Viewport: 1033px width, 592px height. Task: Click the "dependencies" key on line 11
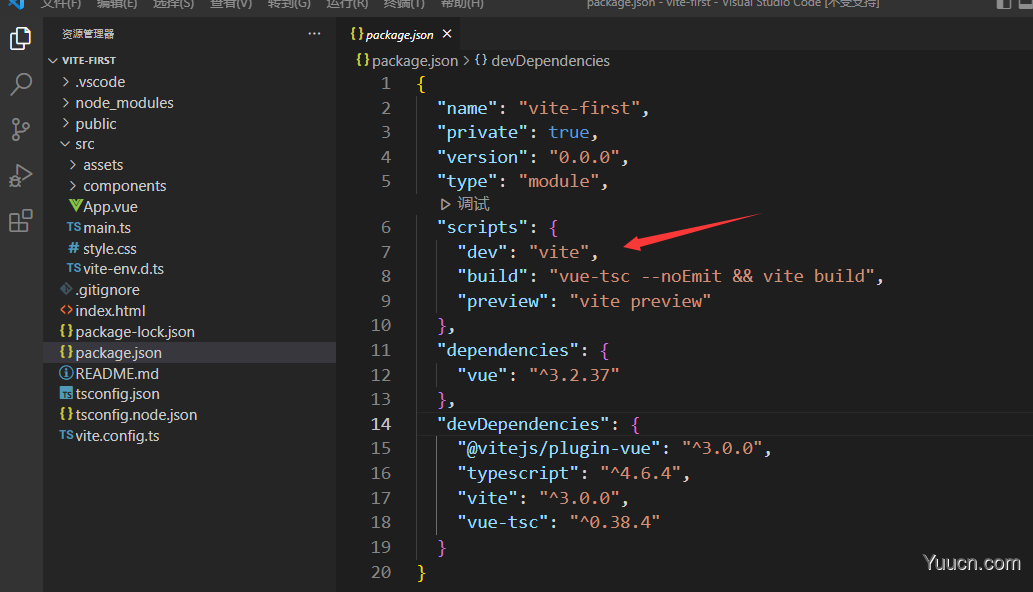(x=508, y=350)
